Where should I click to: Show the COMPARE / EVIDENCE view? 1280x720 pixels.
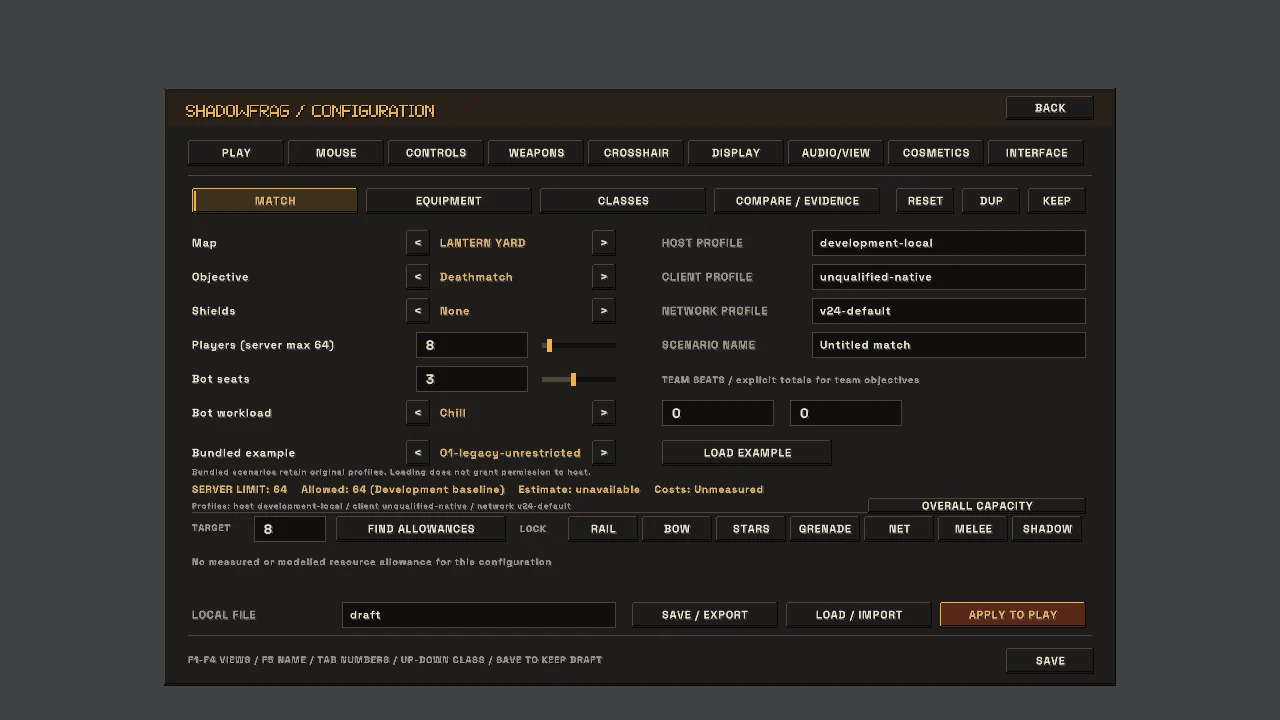(x=797, y=201)
